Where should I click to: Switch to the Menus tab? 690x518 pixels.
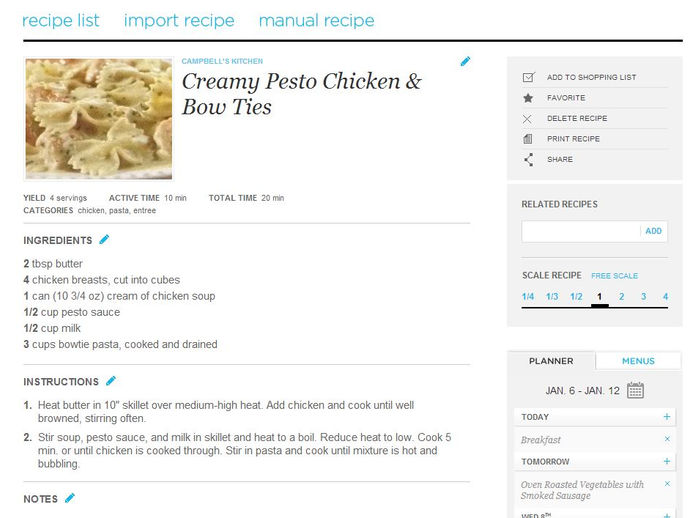click(x=638, y=361)
